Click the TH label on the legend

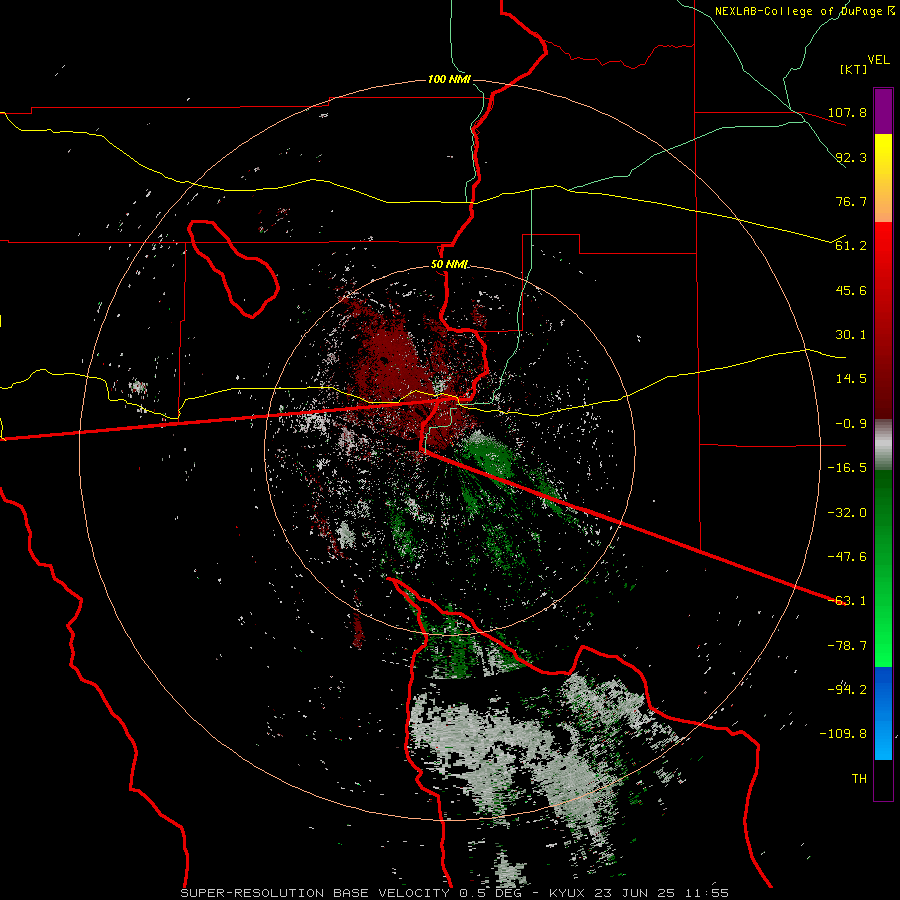859,779
